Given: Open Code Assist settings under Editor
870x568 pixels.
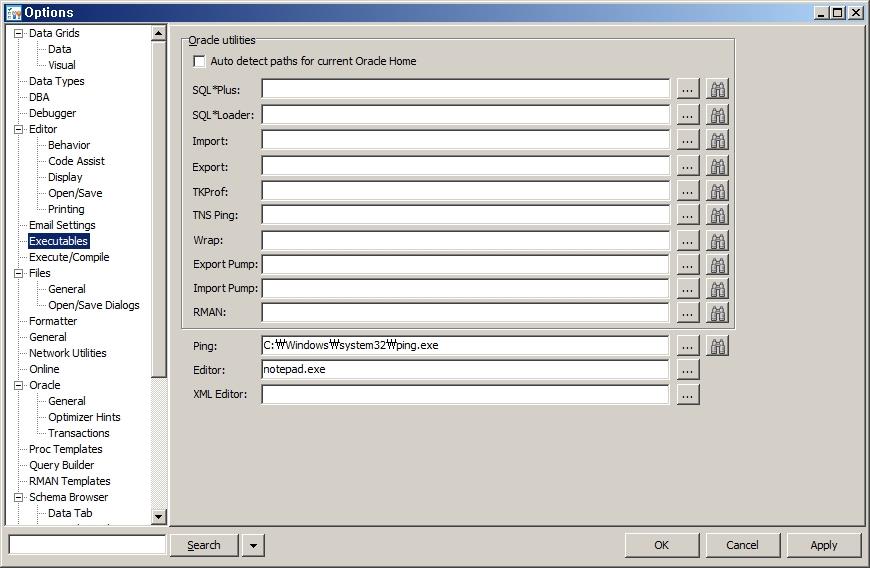Looking at the screenshot, I should pos(76,161).
